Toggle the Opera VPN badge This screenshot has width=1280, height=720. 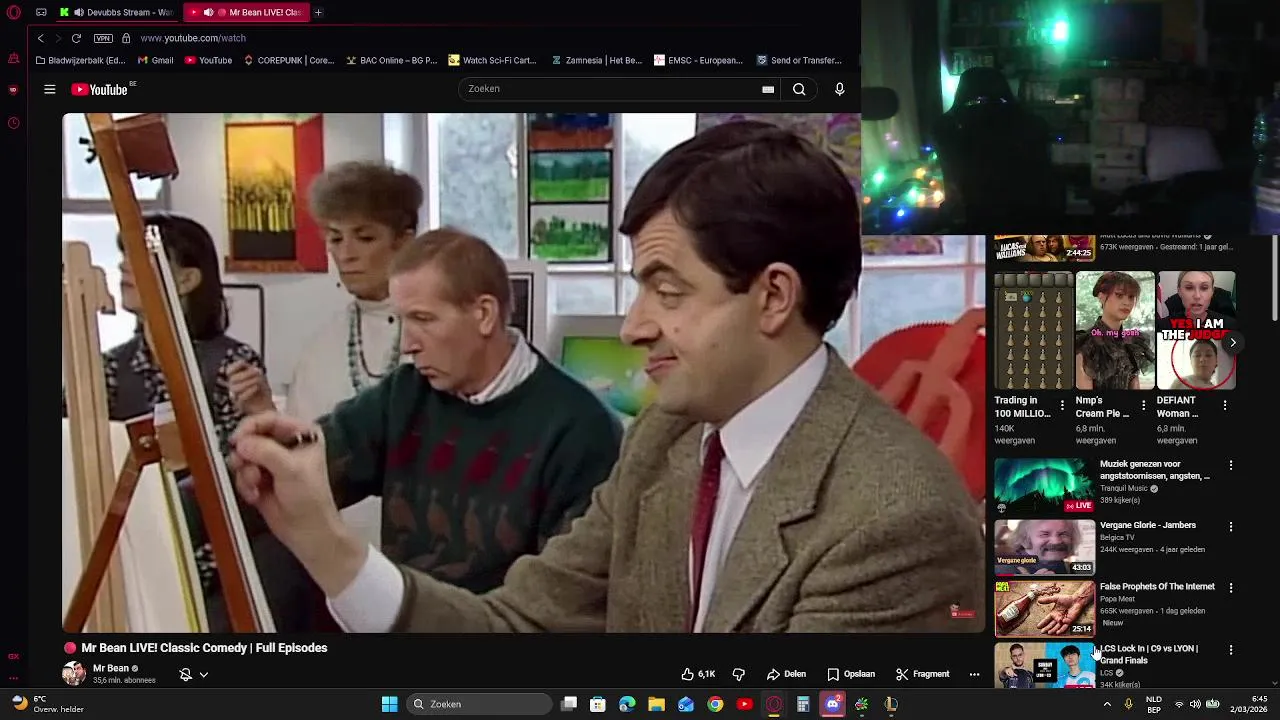[x=103, y=38]
